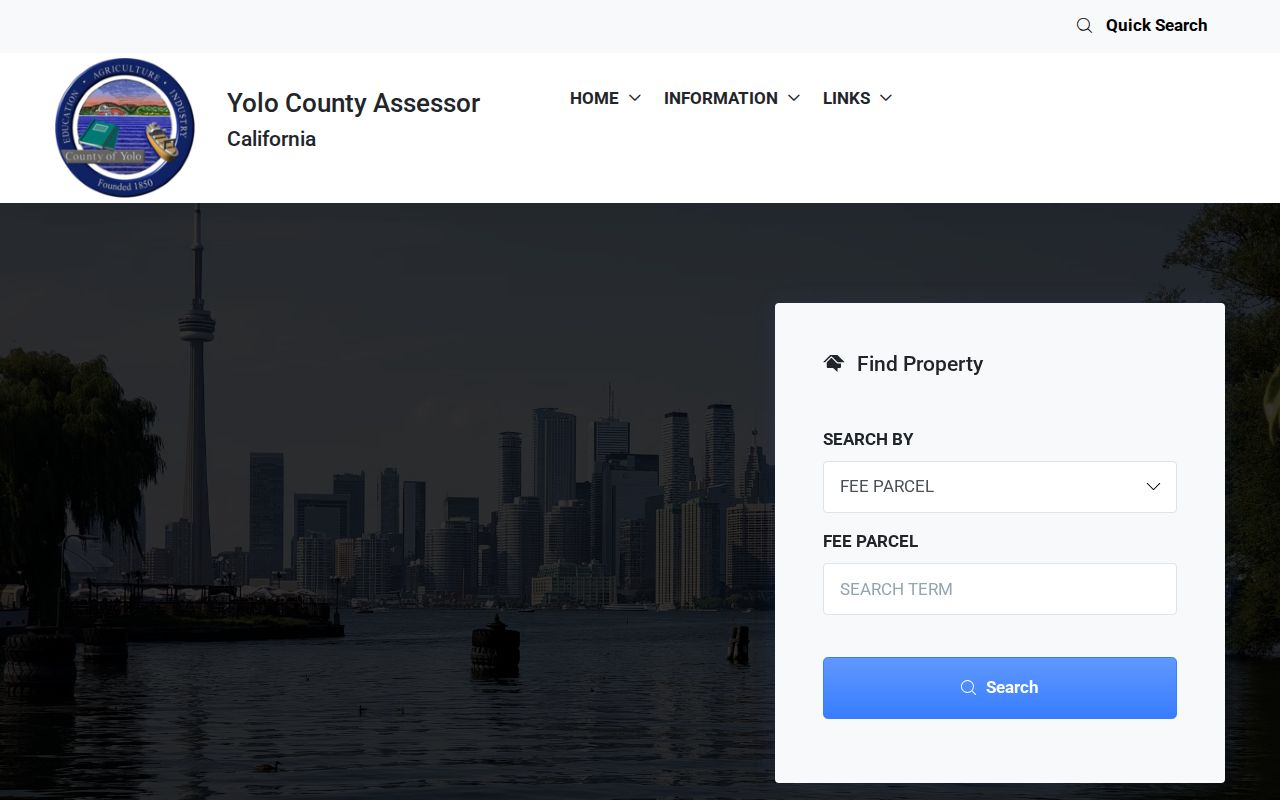Screen dimensions: 1280x800
Task: Open the HOME menu item
Action: tap(594, 98)
